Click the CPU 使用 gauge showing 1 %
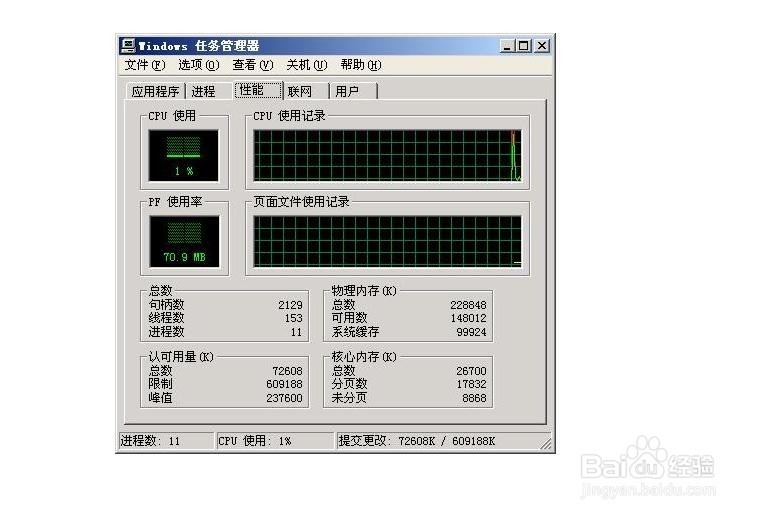Viewport: 757px width, 517px height. [x=183, y=155]
